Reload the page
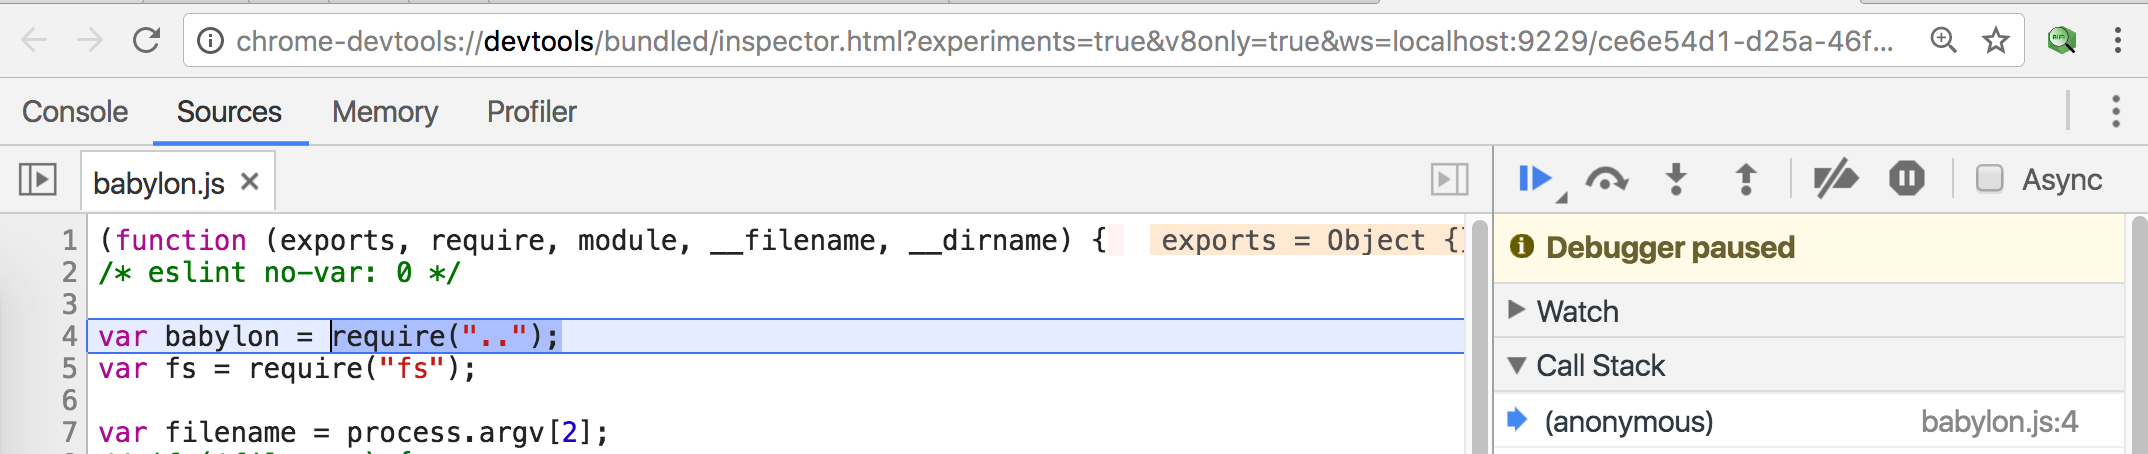The height and width of the screenshot is (454, 2148). click(x=147, y=40)
